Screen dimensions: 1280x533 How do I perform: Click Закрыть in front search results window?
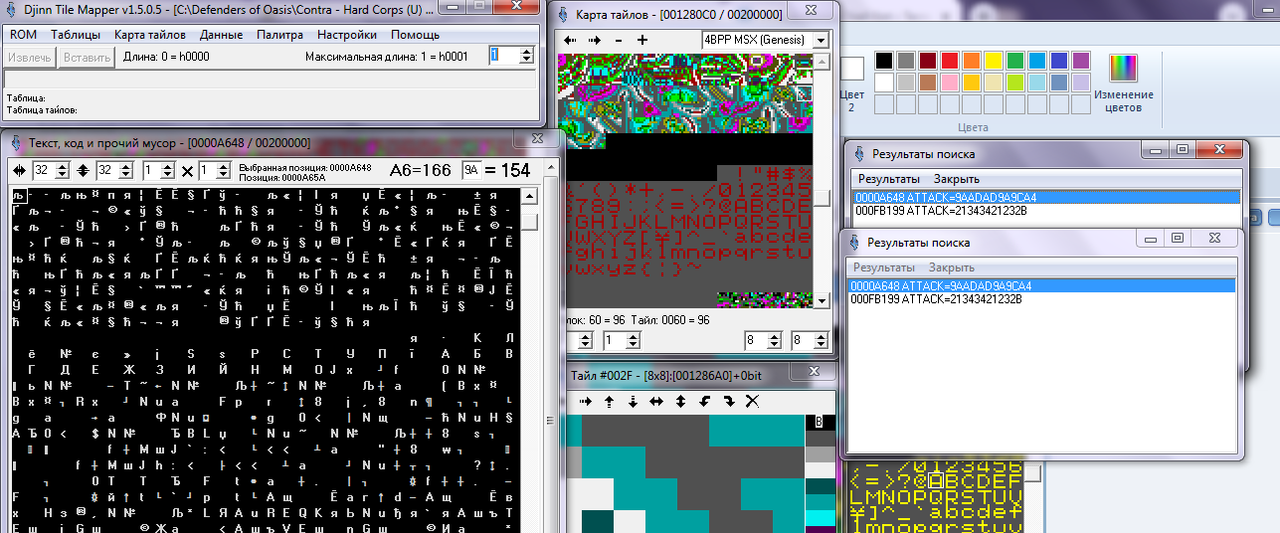coord(949,267)
